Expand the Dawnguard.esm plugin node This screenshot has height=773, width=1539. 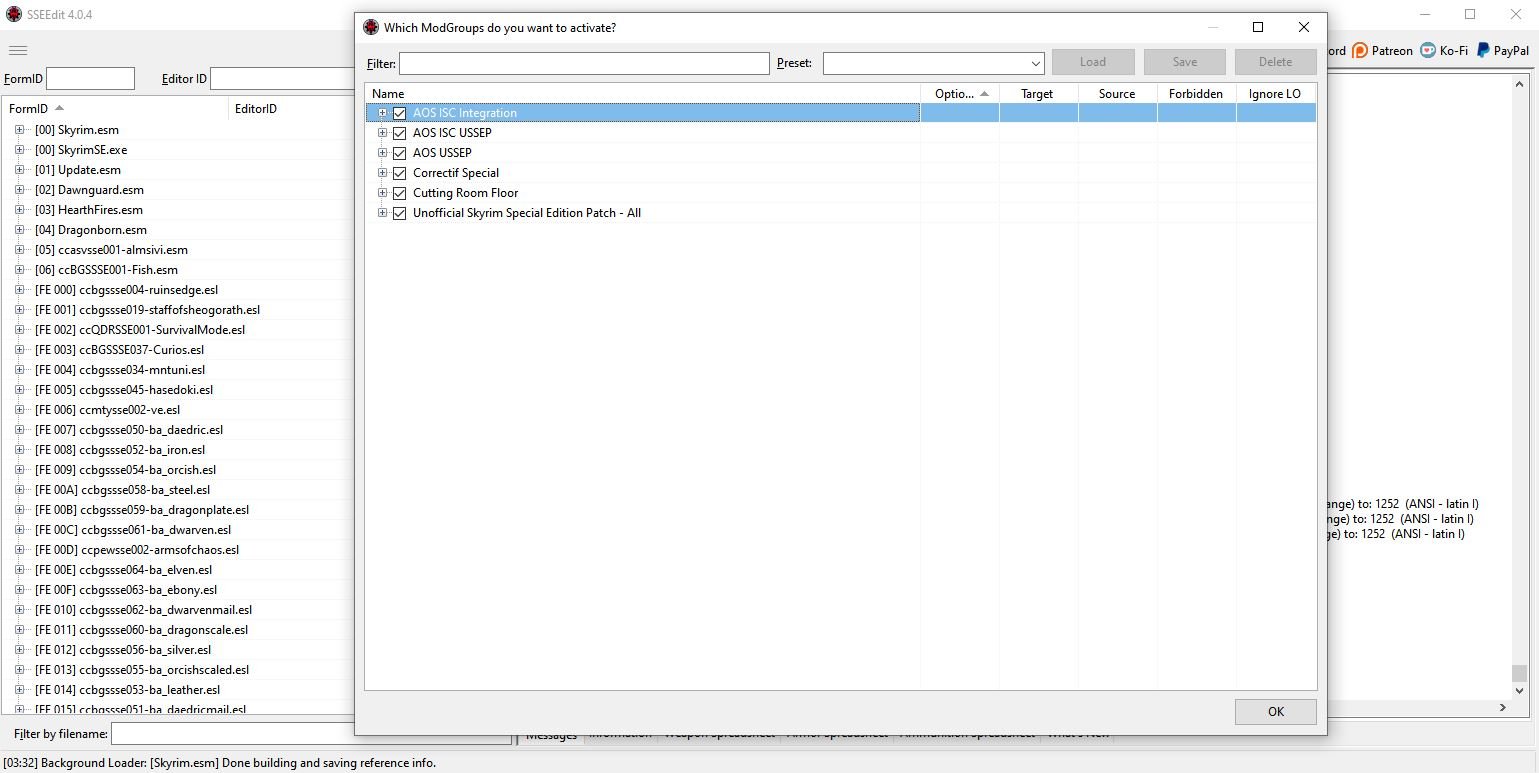(19, 190)
